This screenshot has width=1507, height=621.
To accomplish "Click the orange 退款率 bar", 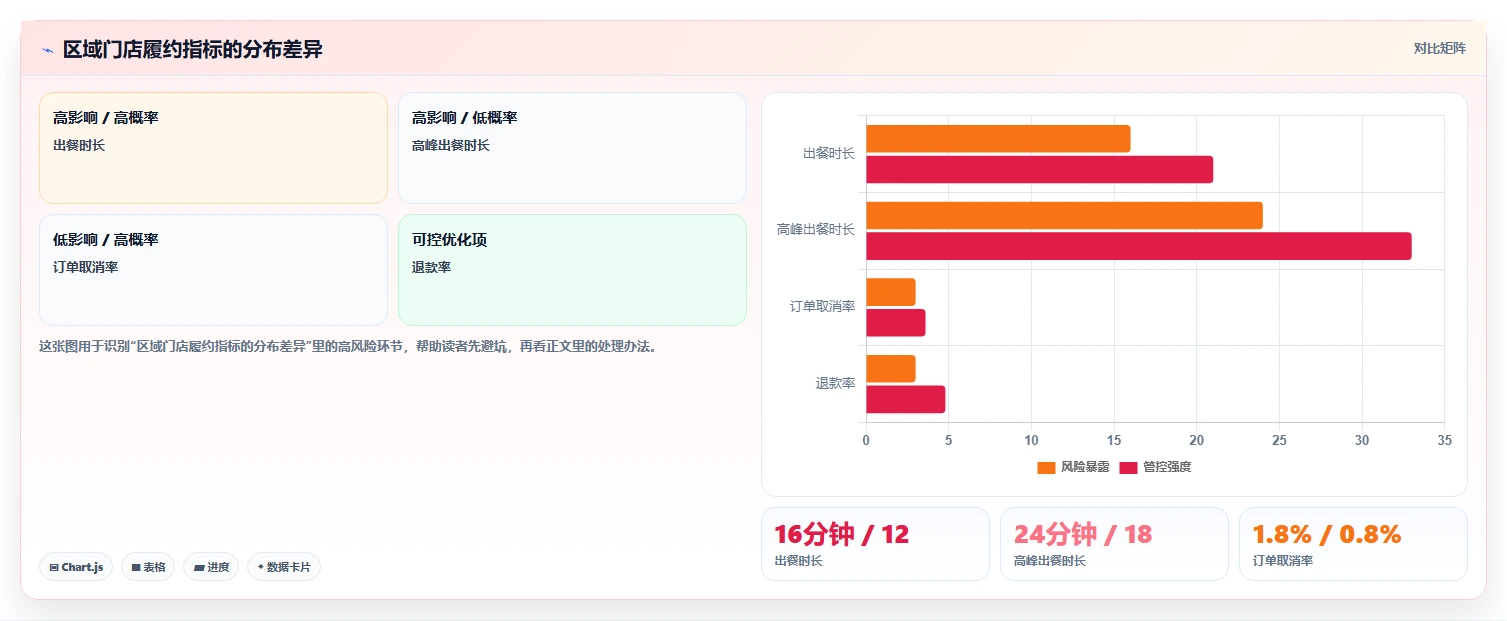I will [891, 369].
